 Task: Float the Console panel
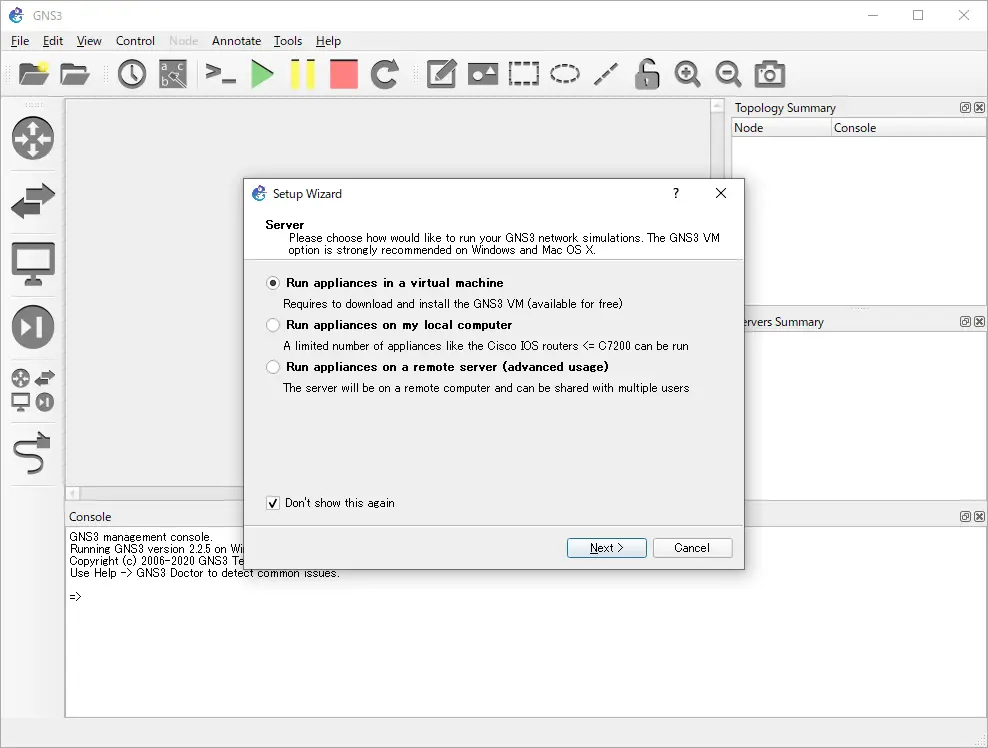(x=965, y=517)
